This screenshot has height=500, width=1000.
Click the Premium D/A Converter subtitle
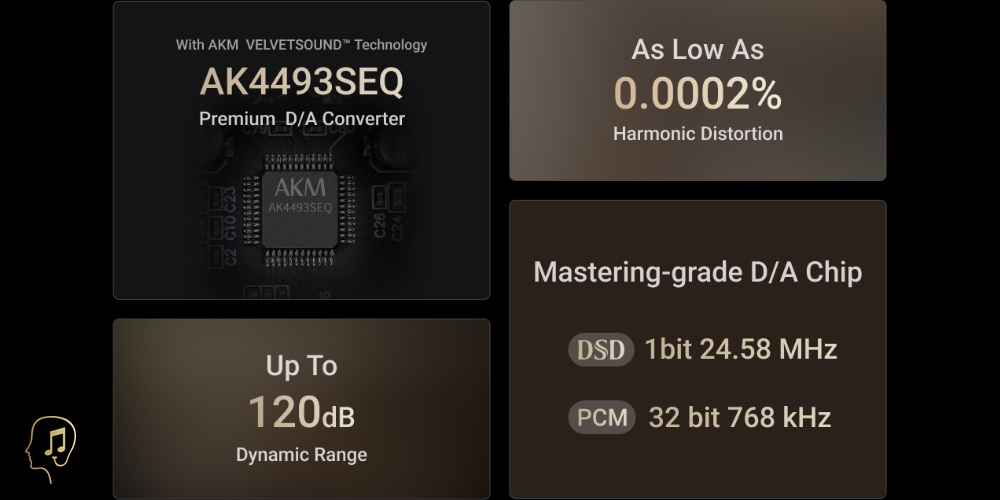coord(301,119)
